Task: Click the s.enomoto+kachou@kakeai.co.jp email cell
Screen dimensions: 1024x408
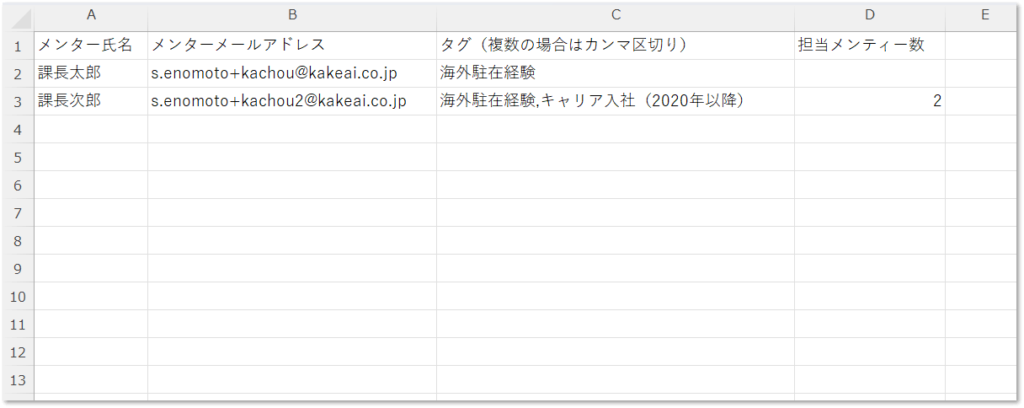Action: click(291, 73)
